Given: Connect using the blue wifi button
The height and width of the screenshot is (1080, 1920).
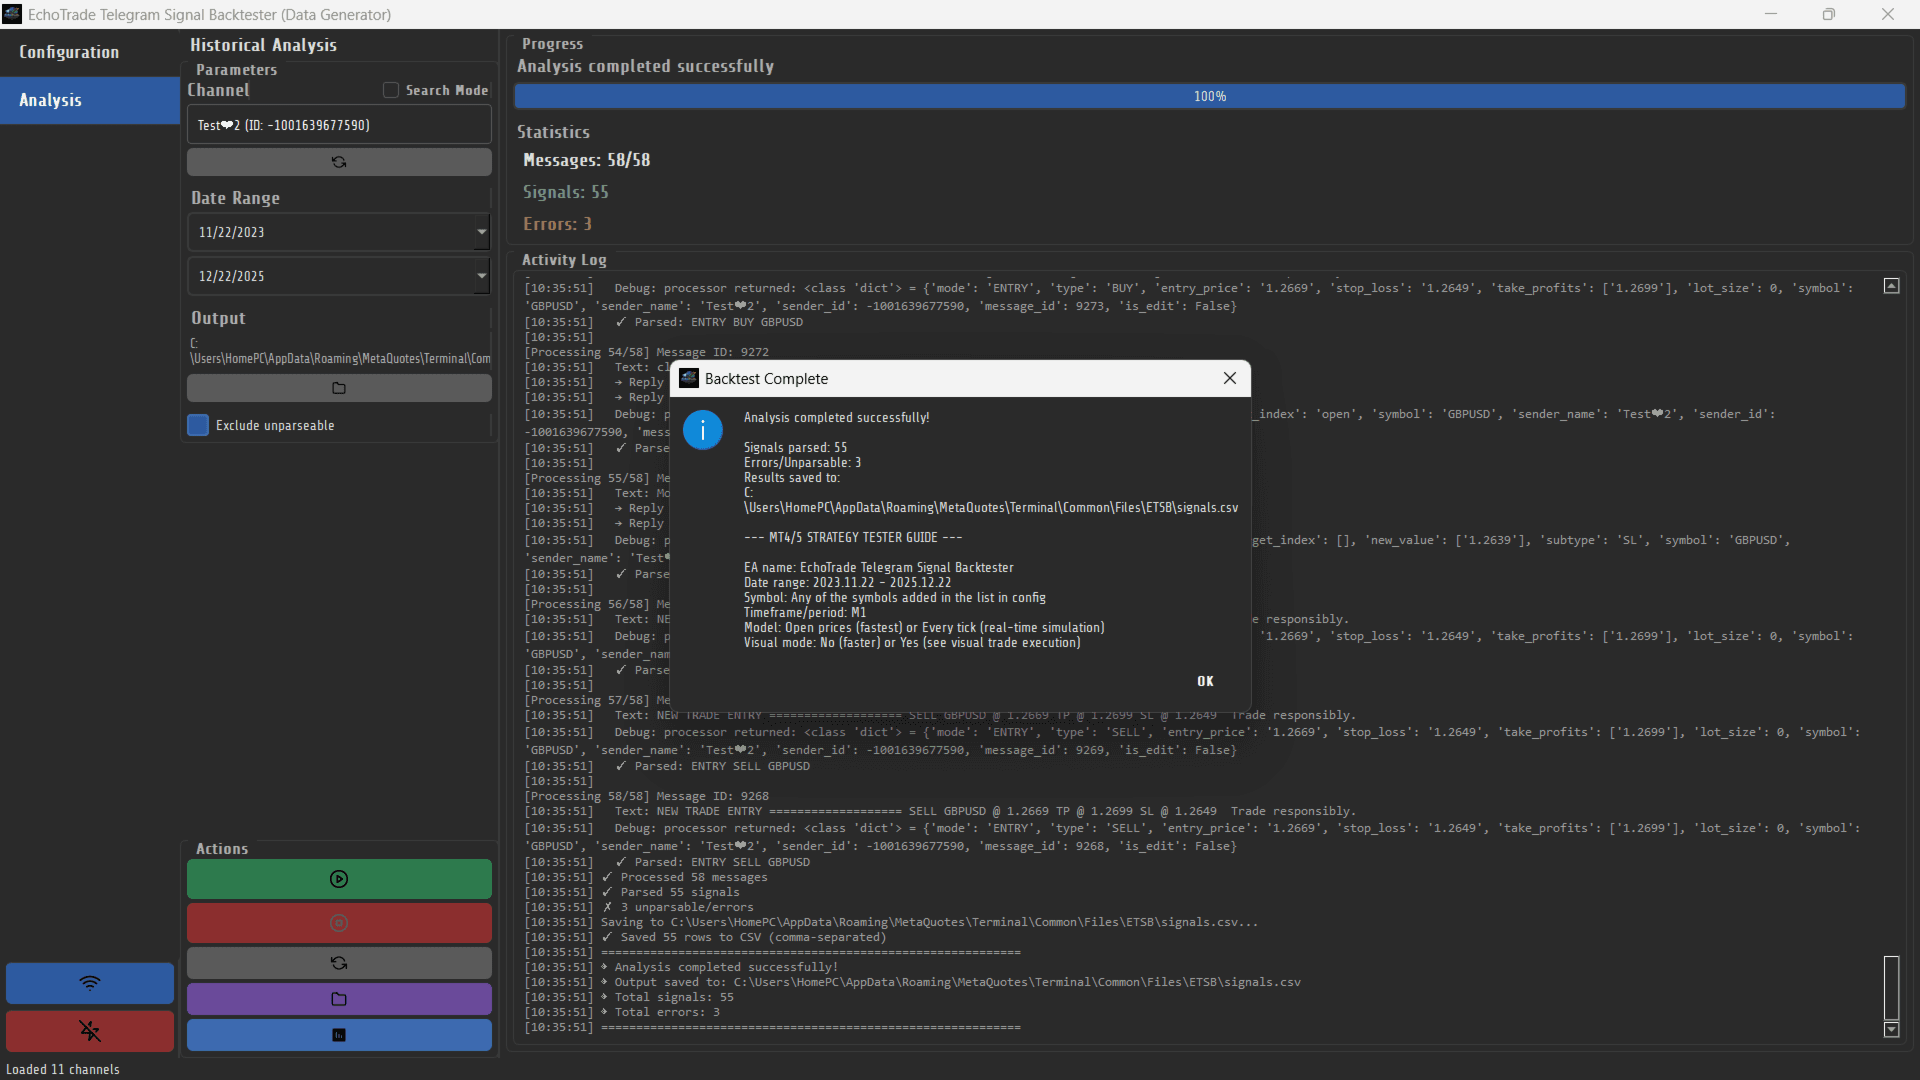Looking at the screenshot, I should (x=90, y=983).
